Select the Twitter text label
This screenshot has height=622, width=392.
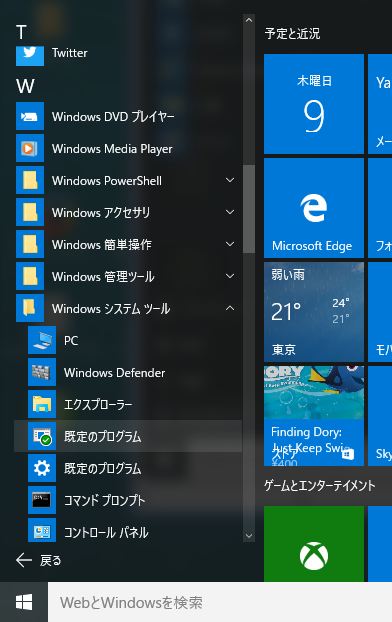[70, 53]
